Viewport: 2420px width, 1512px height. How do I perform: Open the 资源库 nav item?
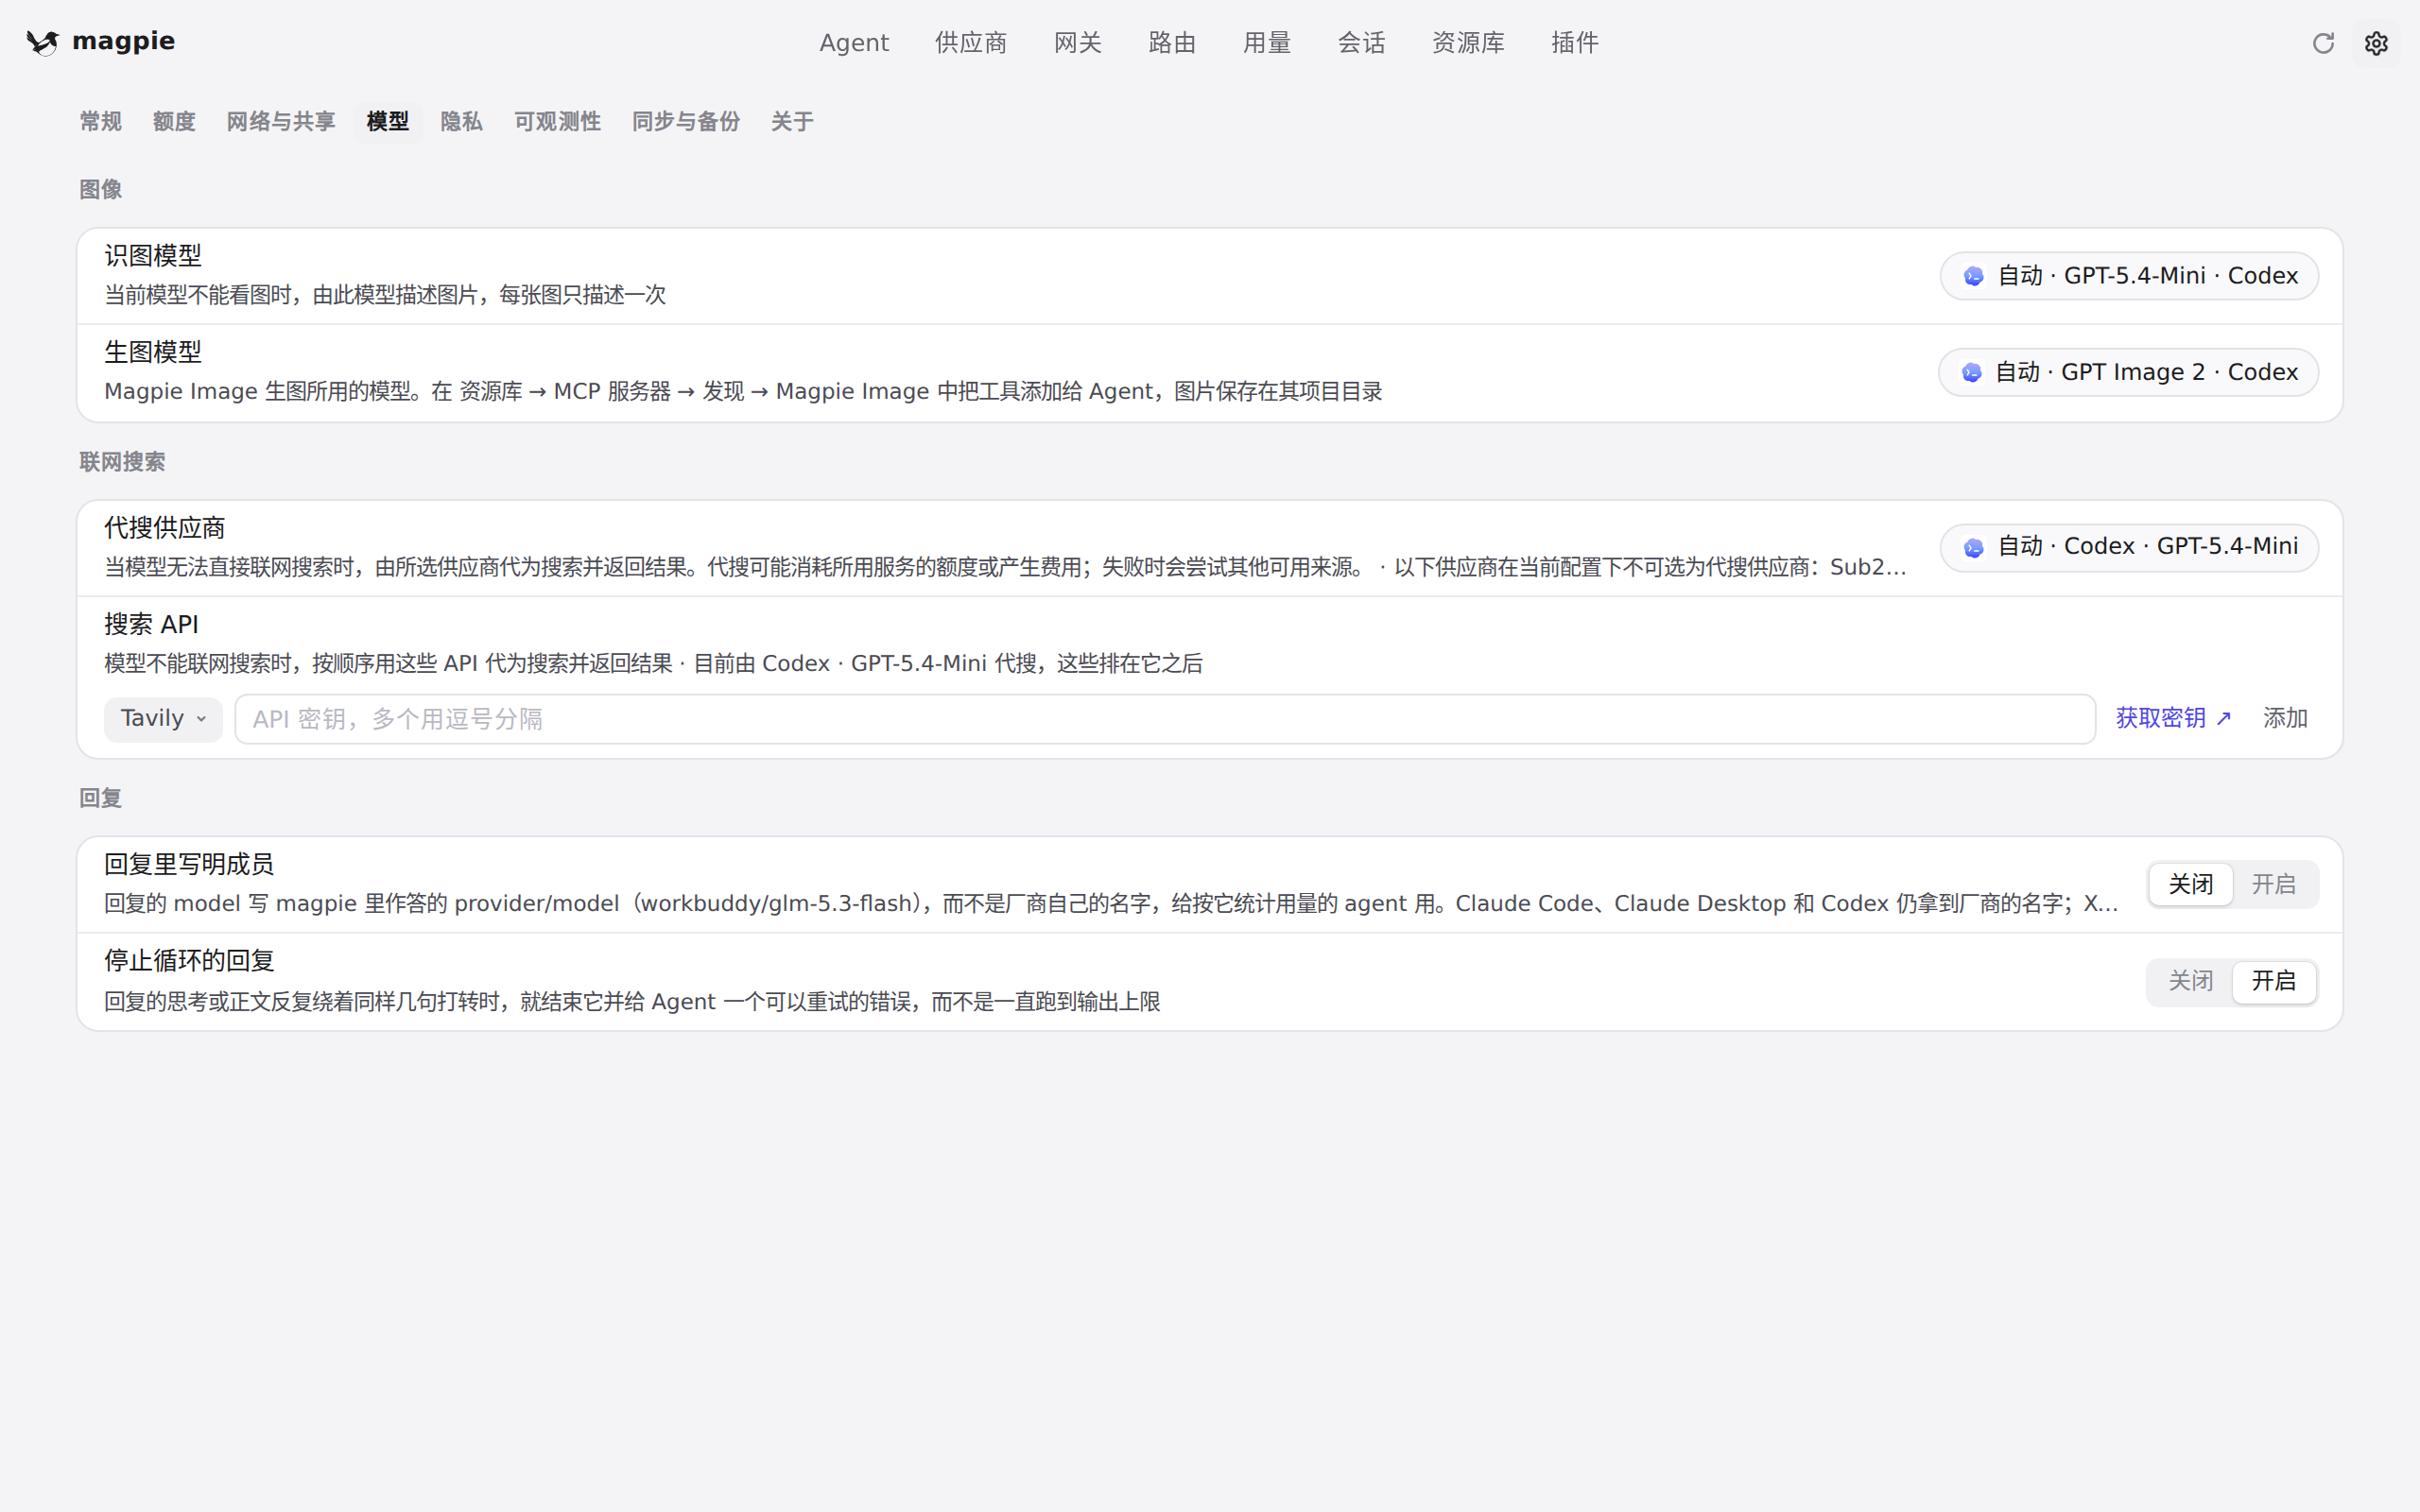tap(1468, 43)
